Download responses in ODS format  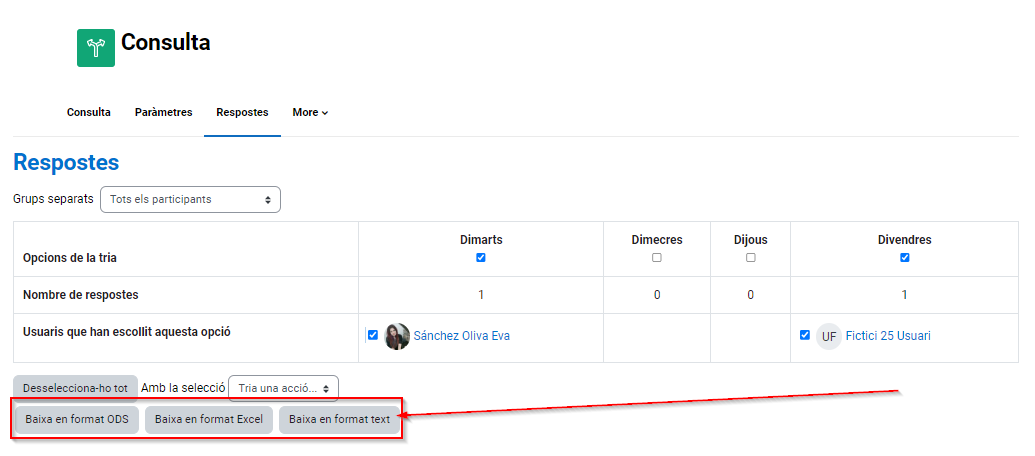tap(77, 420)
